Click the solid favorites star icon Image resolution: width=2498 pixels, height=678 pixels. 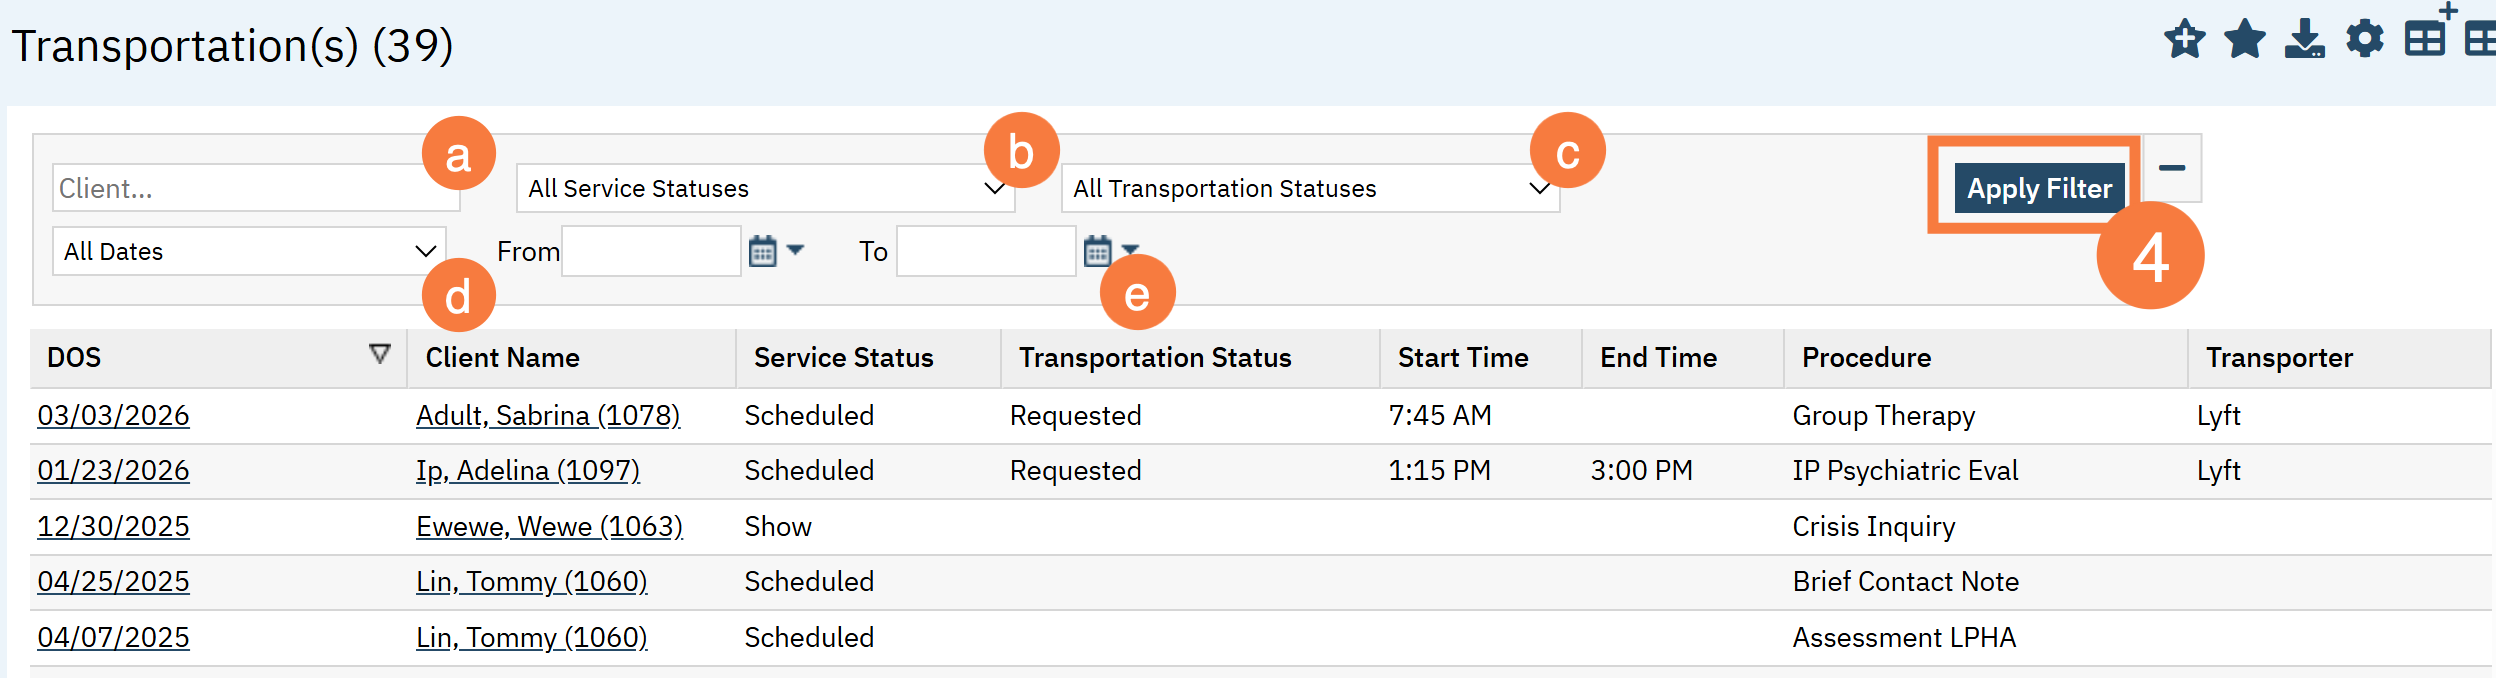pos(2244,40)
